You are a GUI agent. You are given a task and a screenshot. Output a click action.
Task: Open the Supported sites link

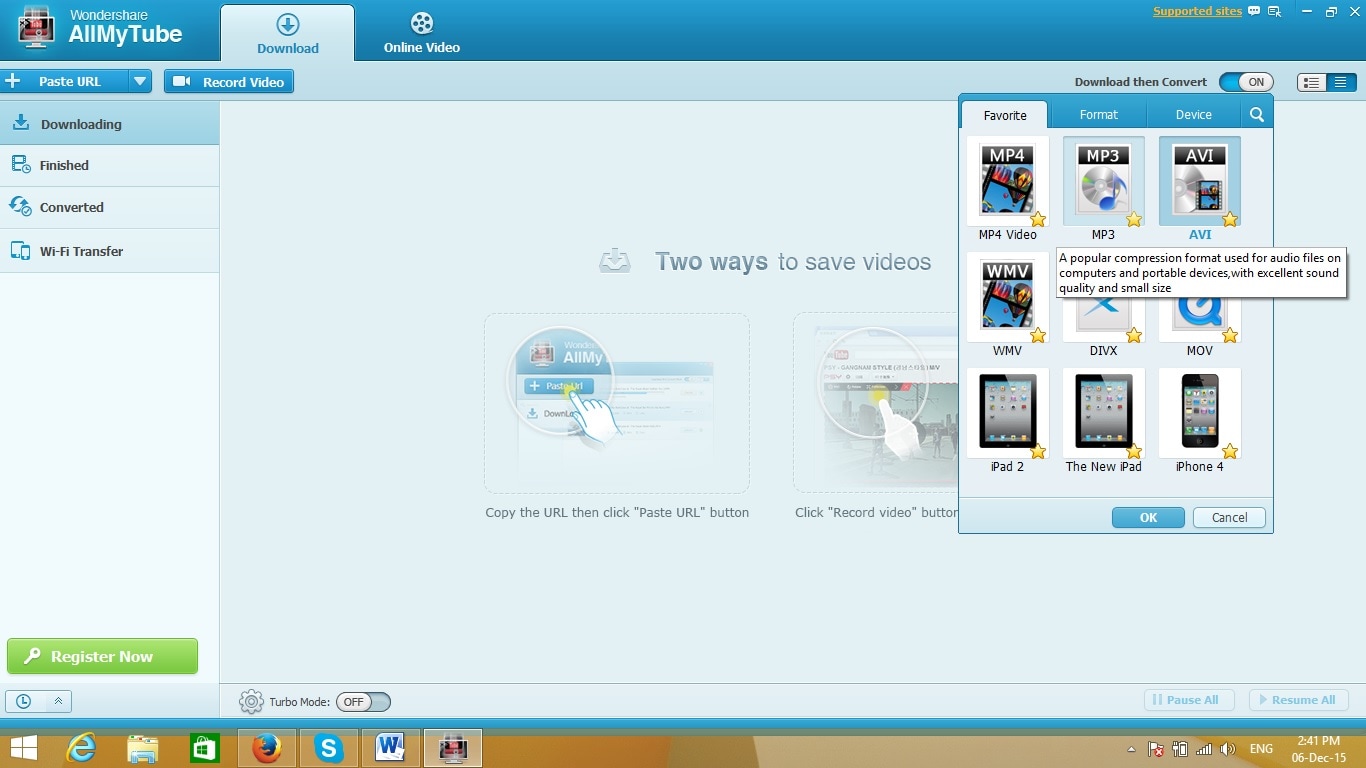click(x=1197, y=11)
